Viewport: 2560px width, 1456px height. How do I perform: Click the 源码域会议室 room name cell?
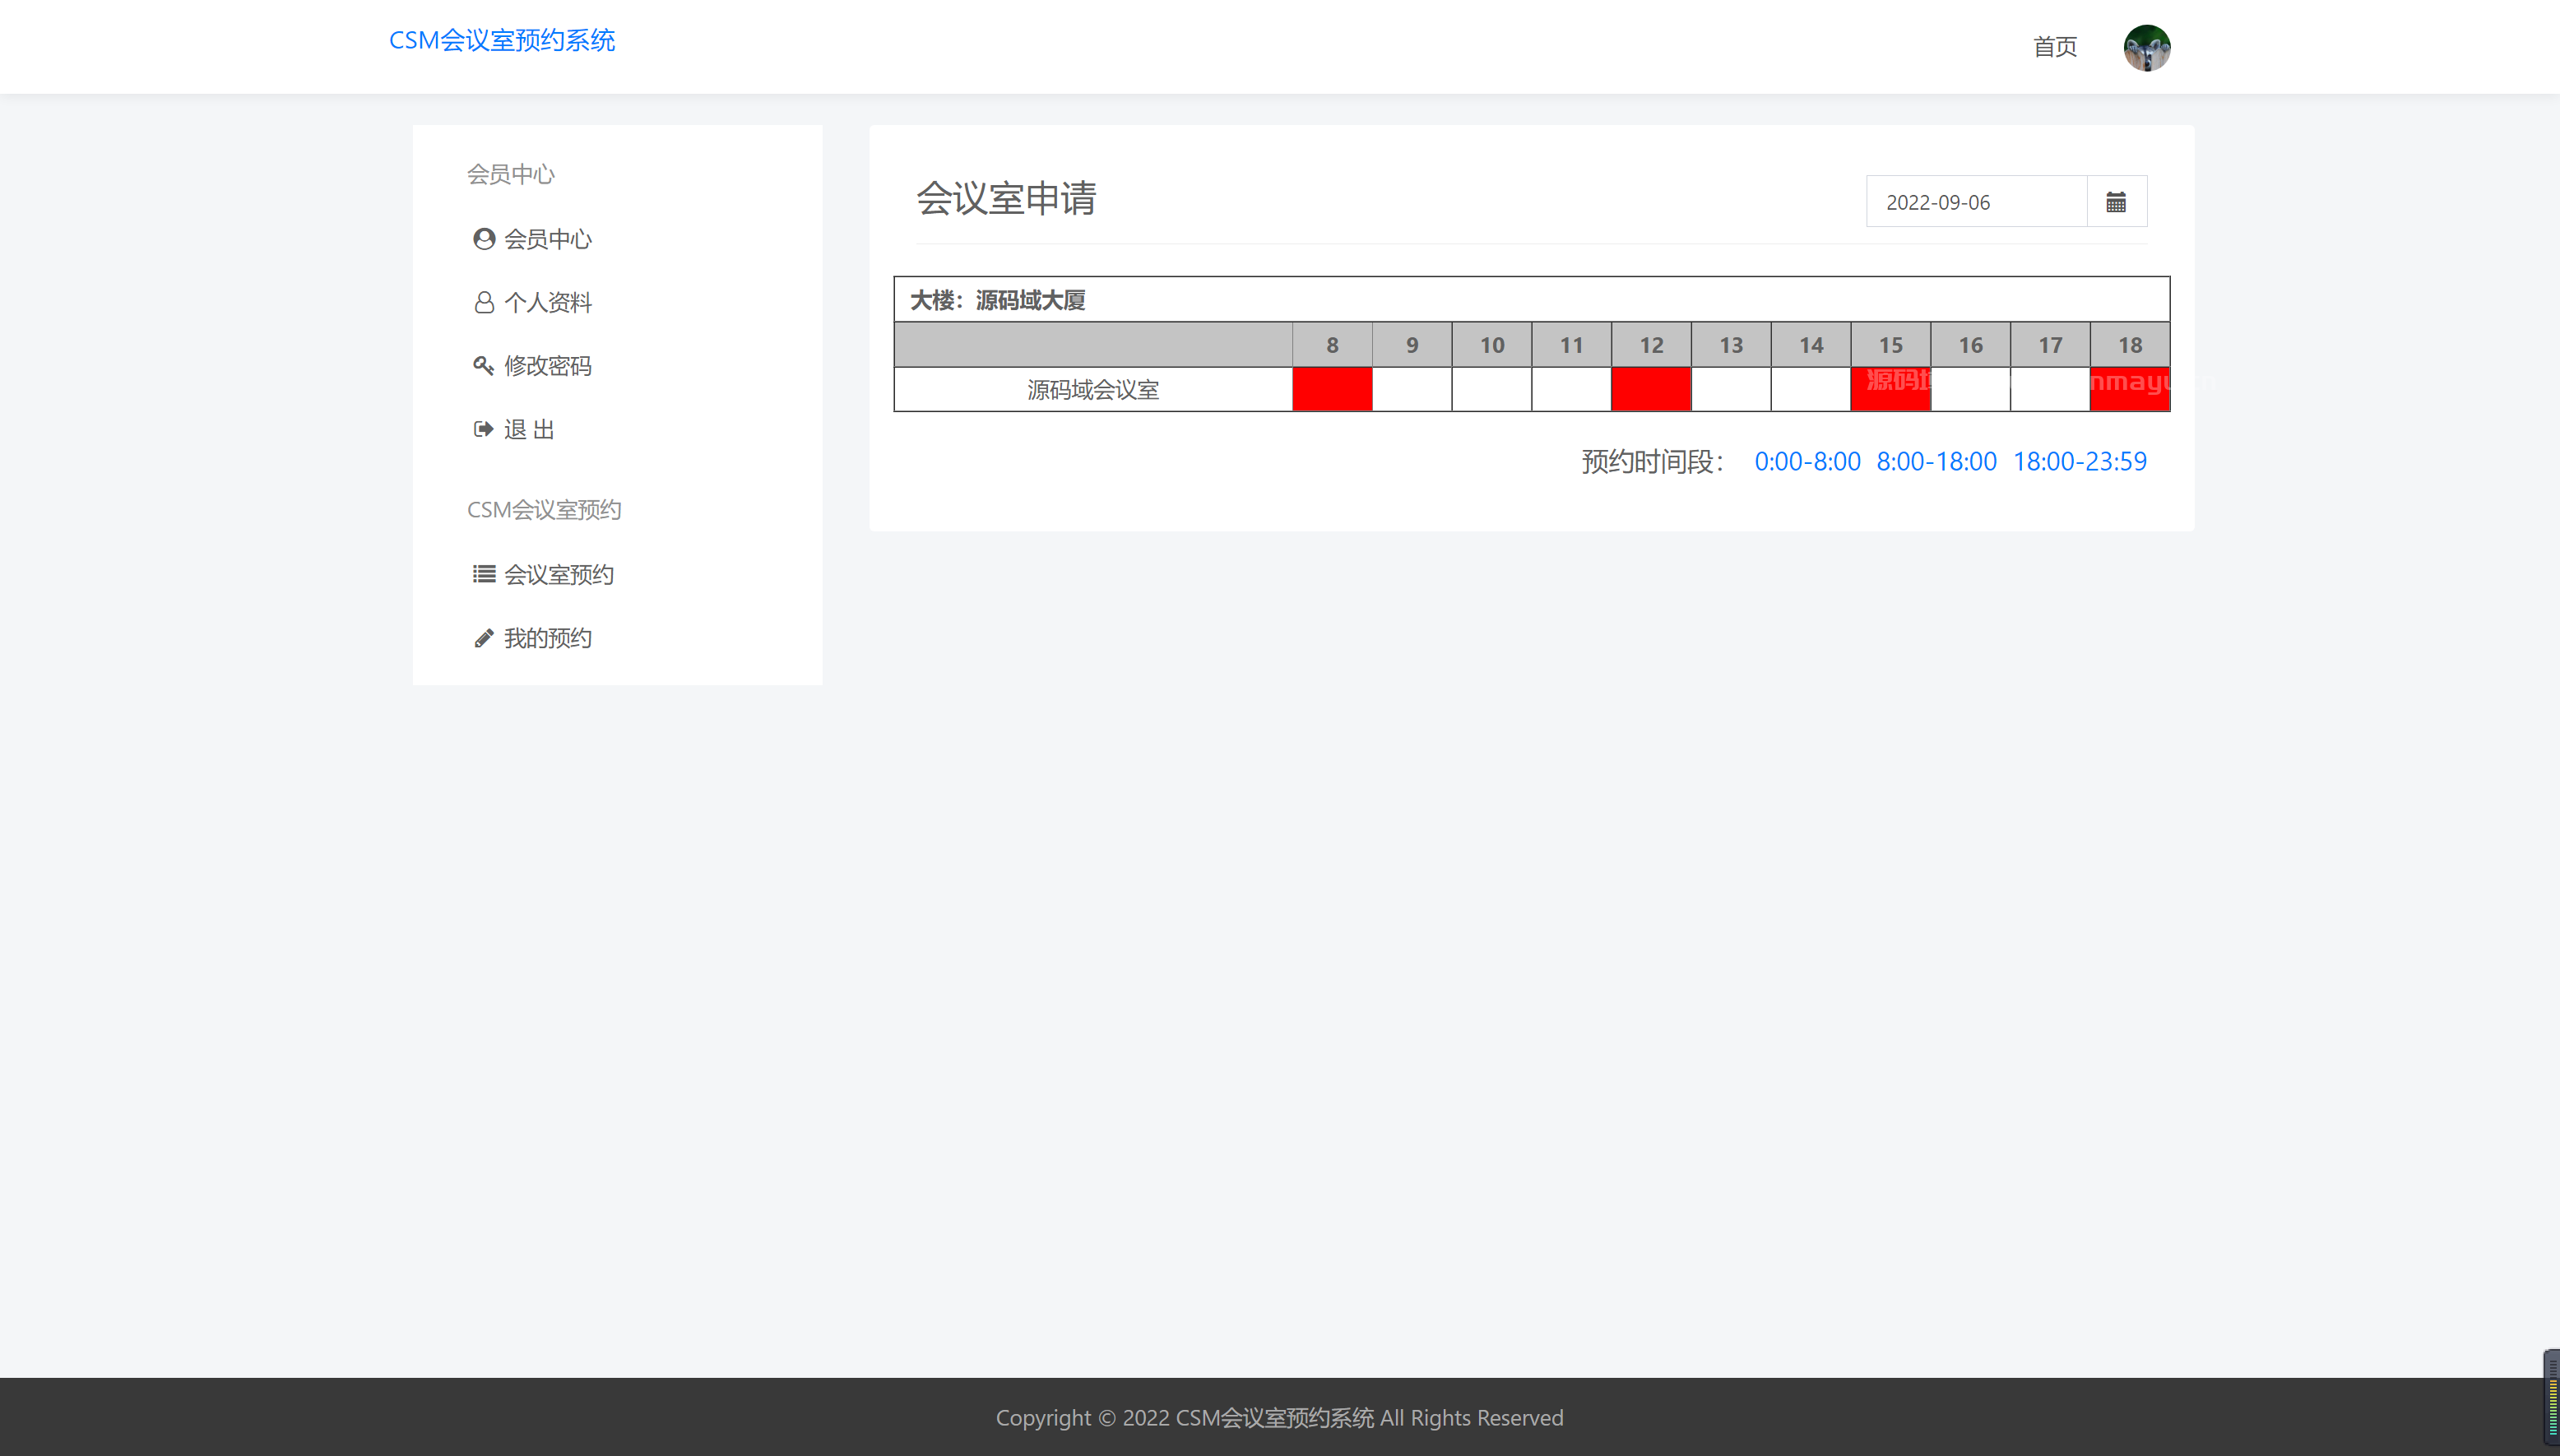1093,389
